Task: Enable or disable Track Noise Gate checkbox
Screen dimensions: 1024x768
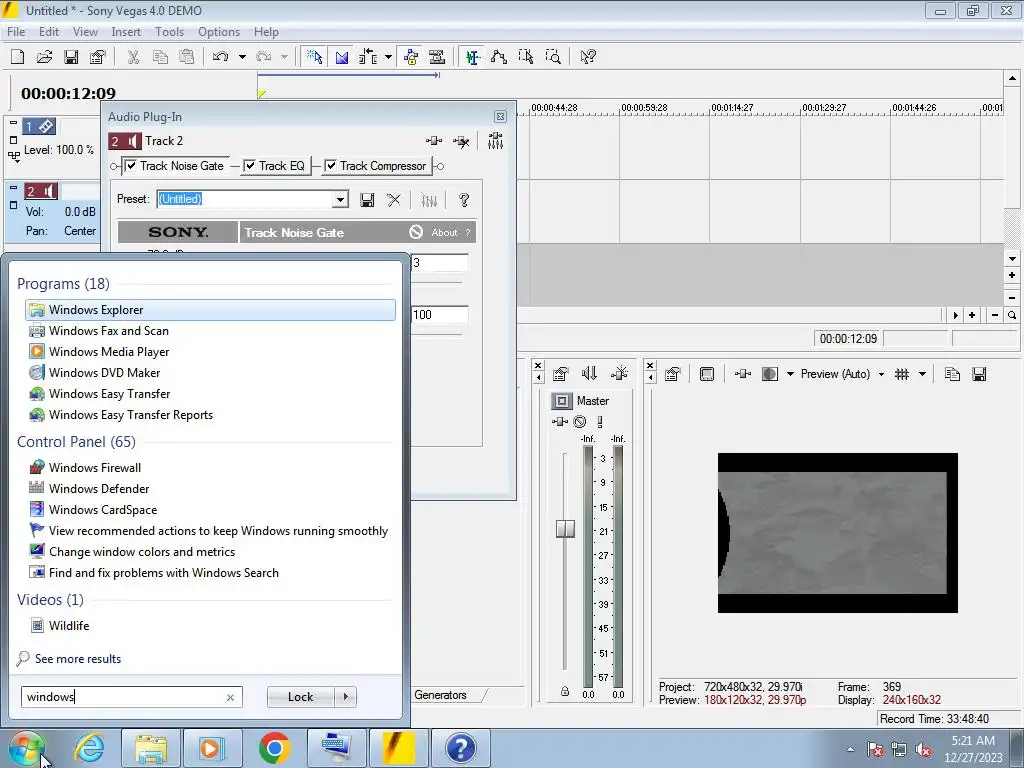Action: coord(131,166)
